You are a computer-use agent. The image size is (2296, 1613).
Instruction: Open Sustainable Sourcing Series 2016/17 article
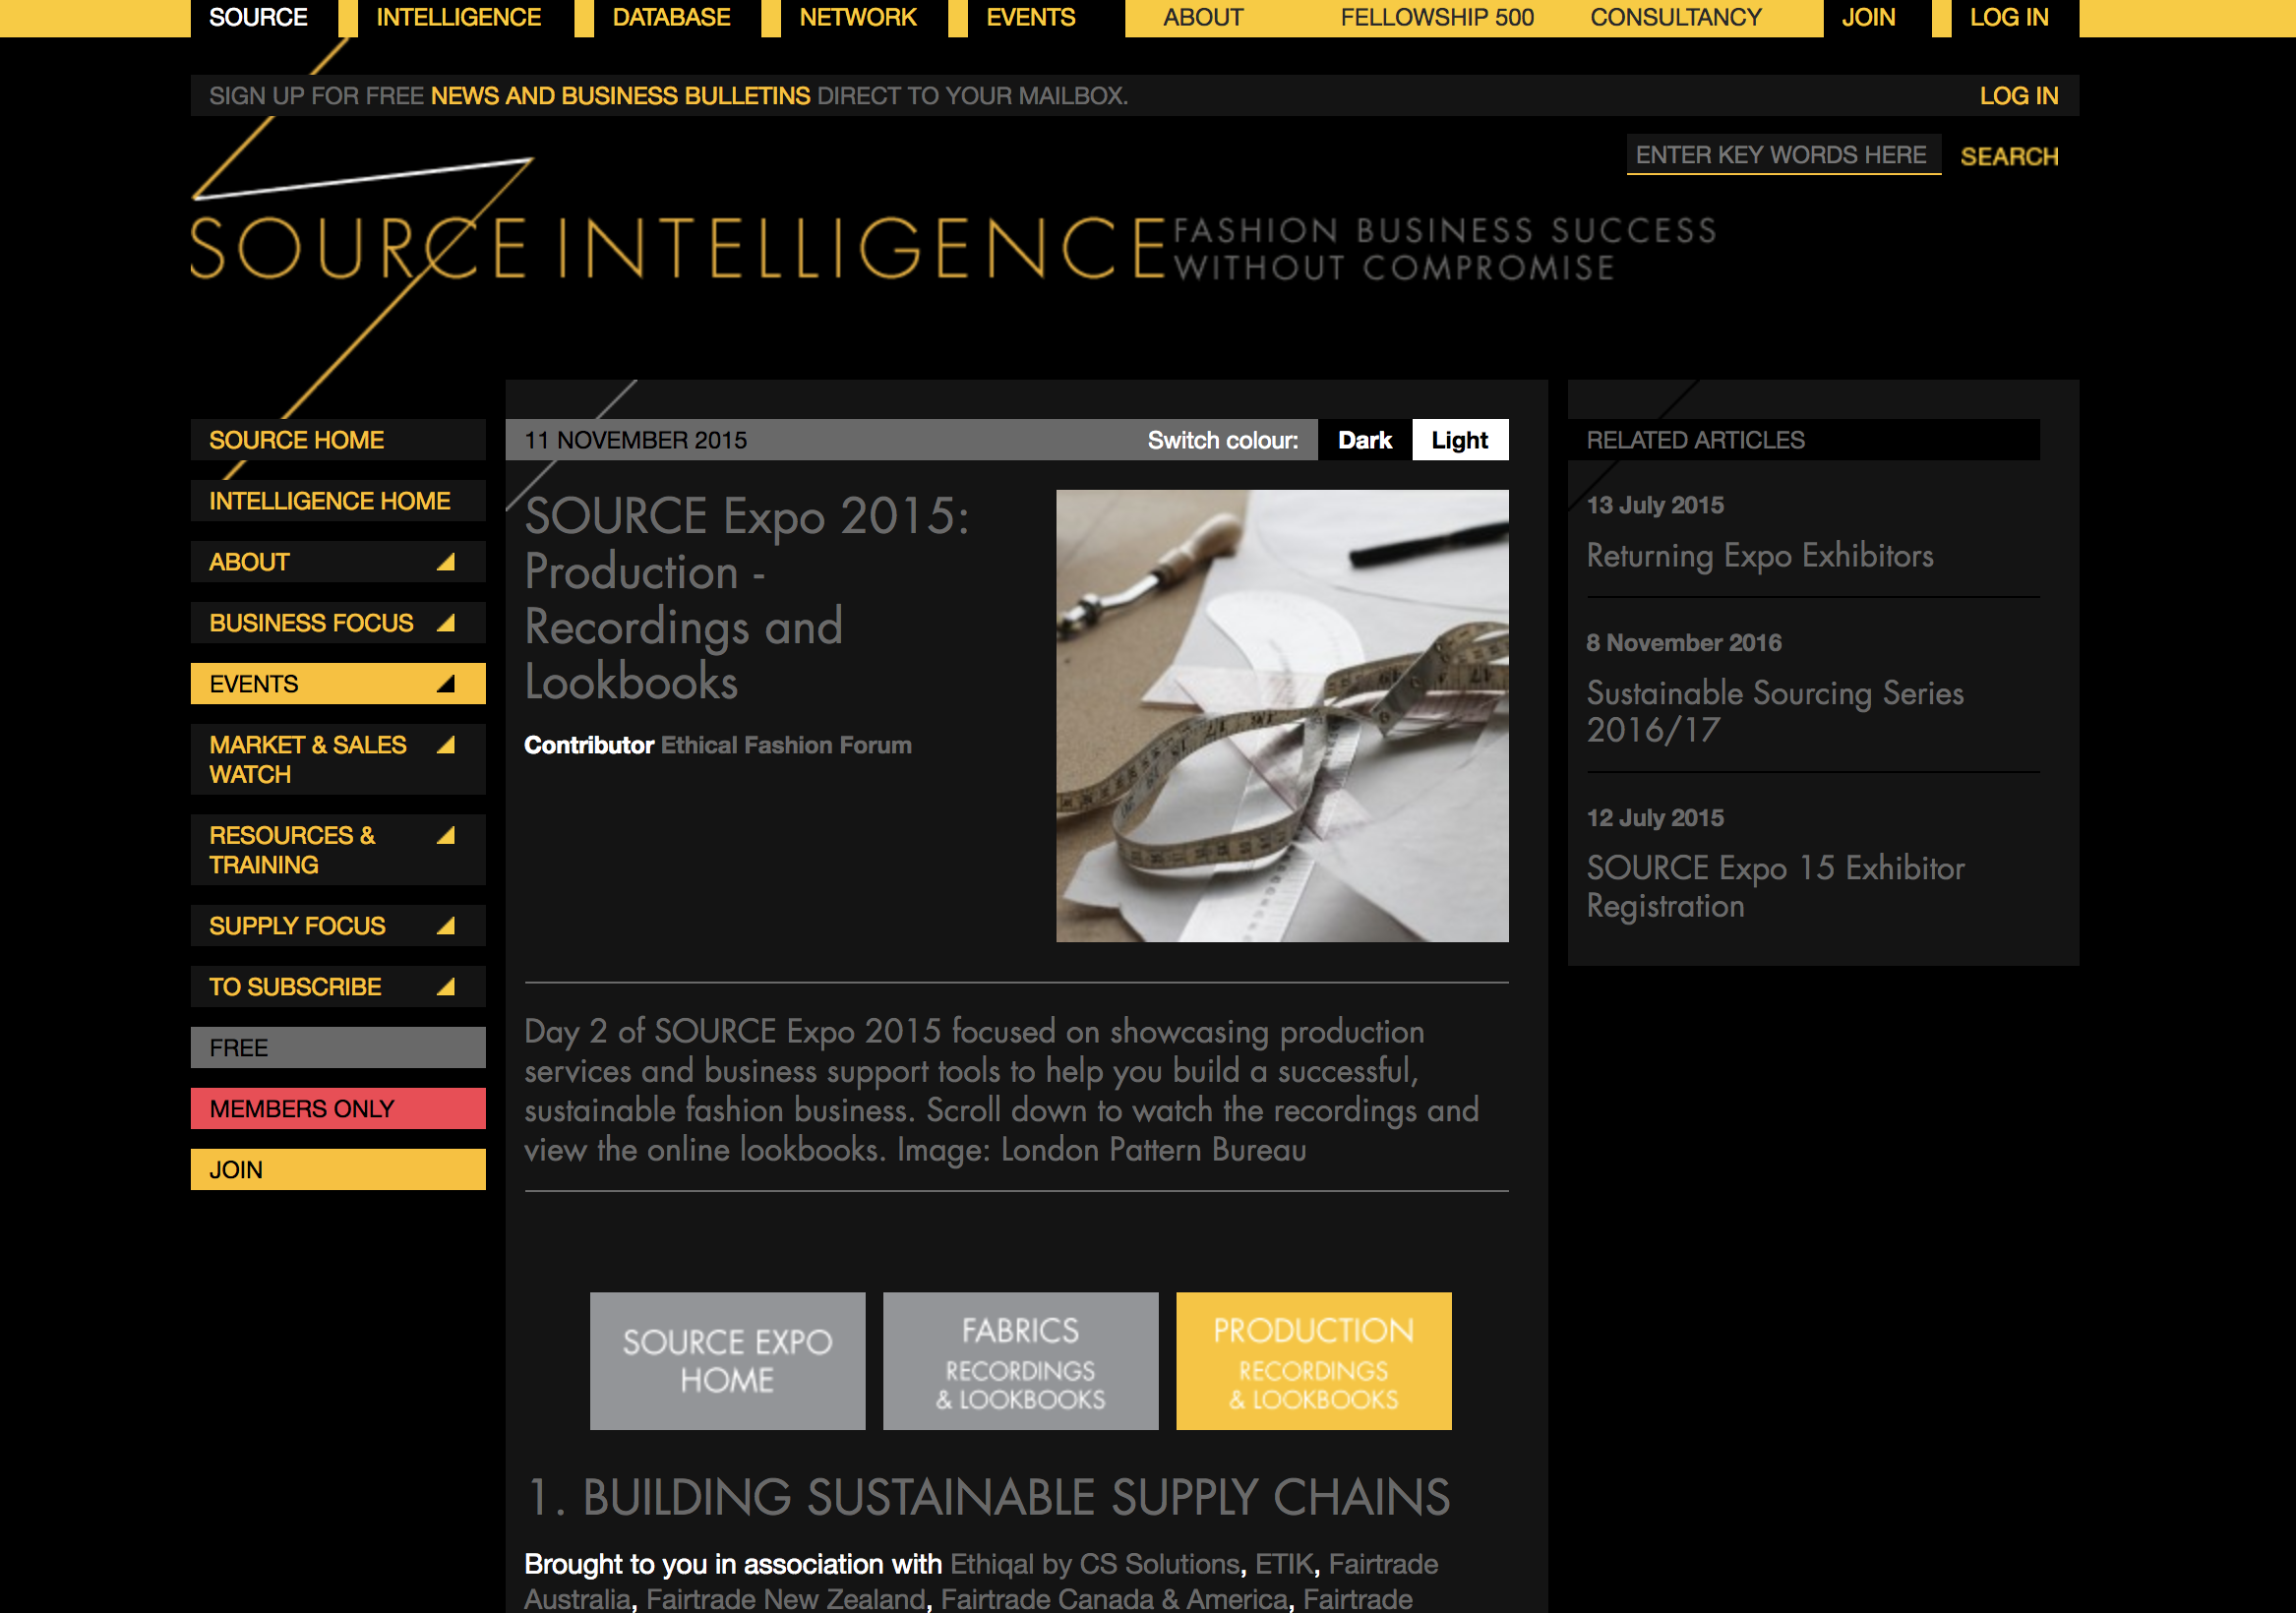tap(1775, 712)
